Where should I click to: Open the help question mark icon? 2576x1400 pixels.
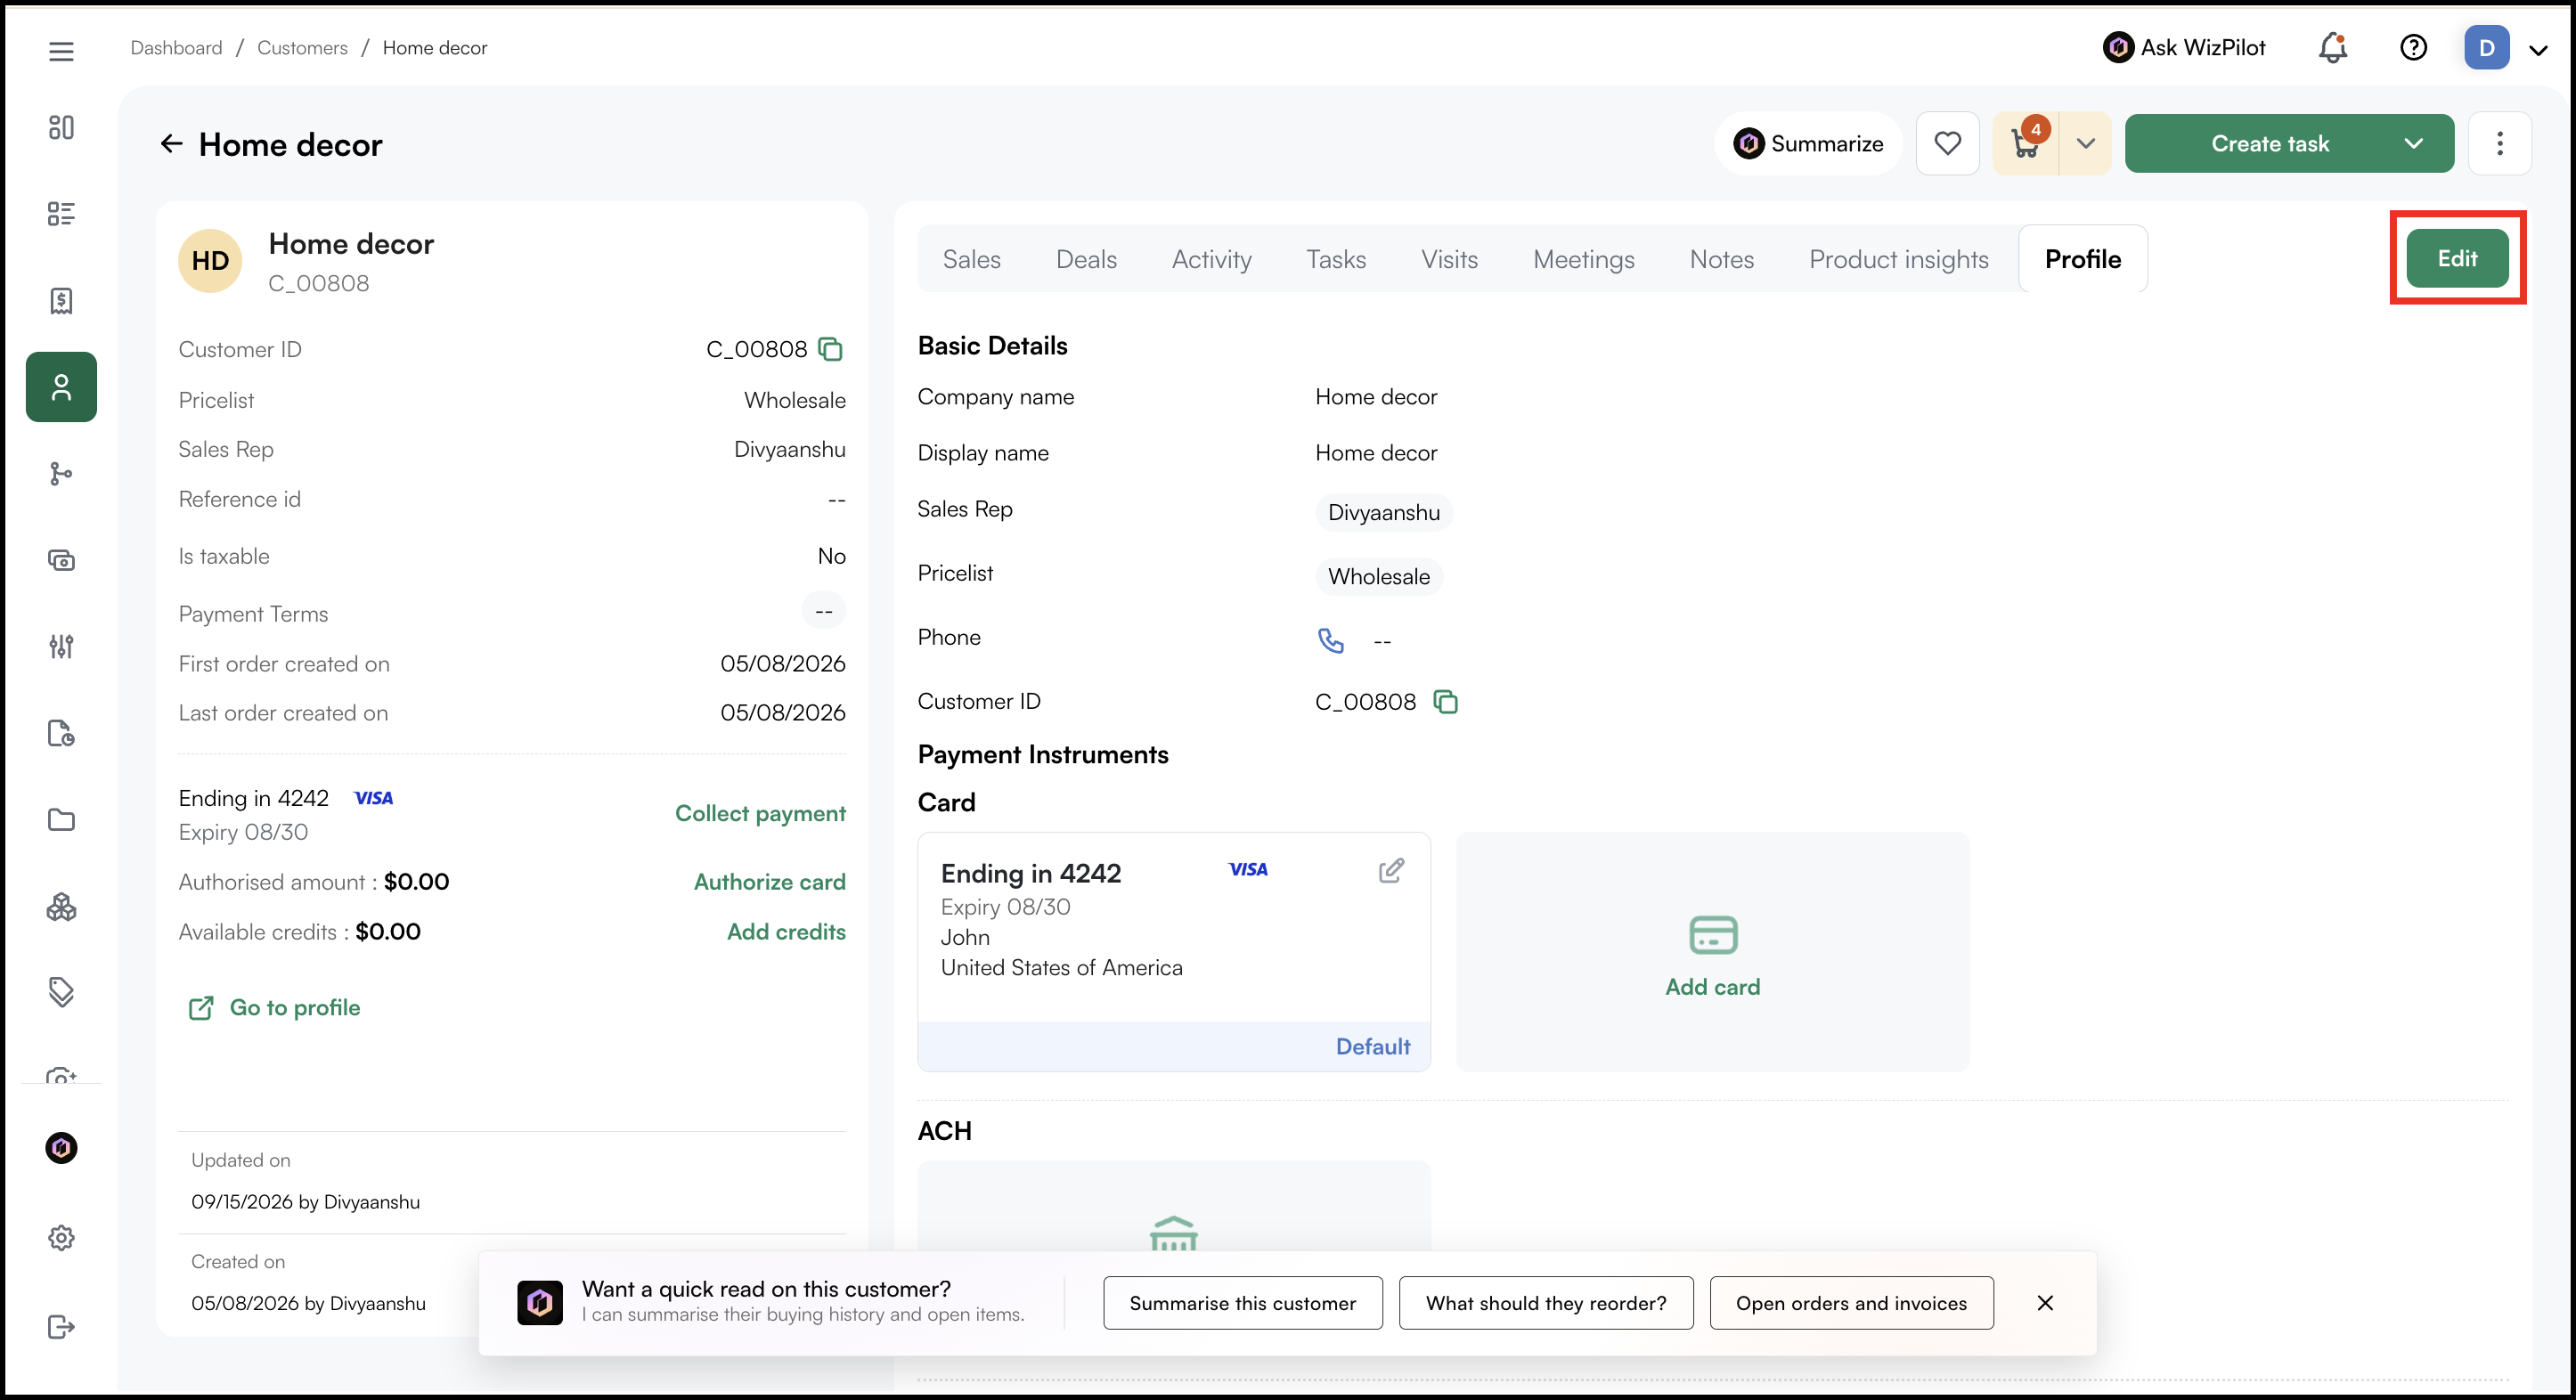[2413, 47]
